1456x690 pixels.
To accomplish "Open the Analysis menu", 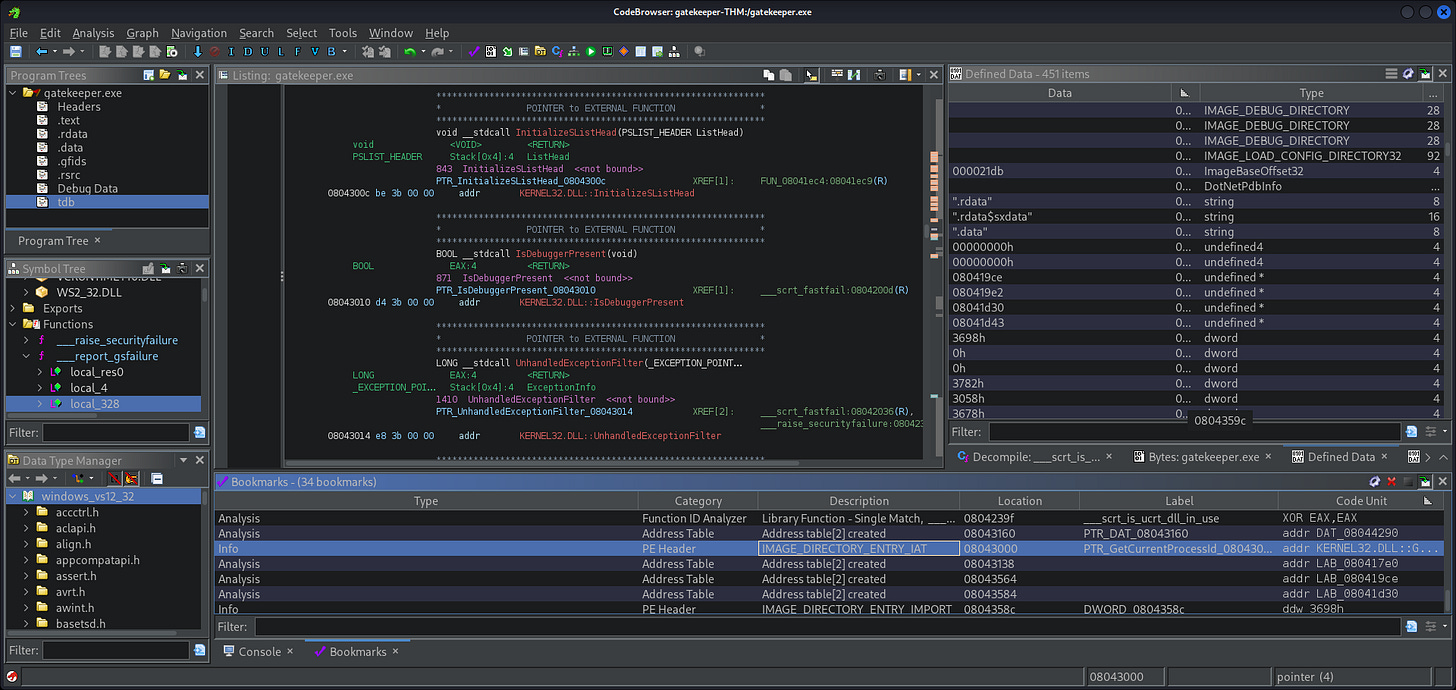I will (x=93, y=33).
